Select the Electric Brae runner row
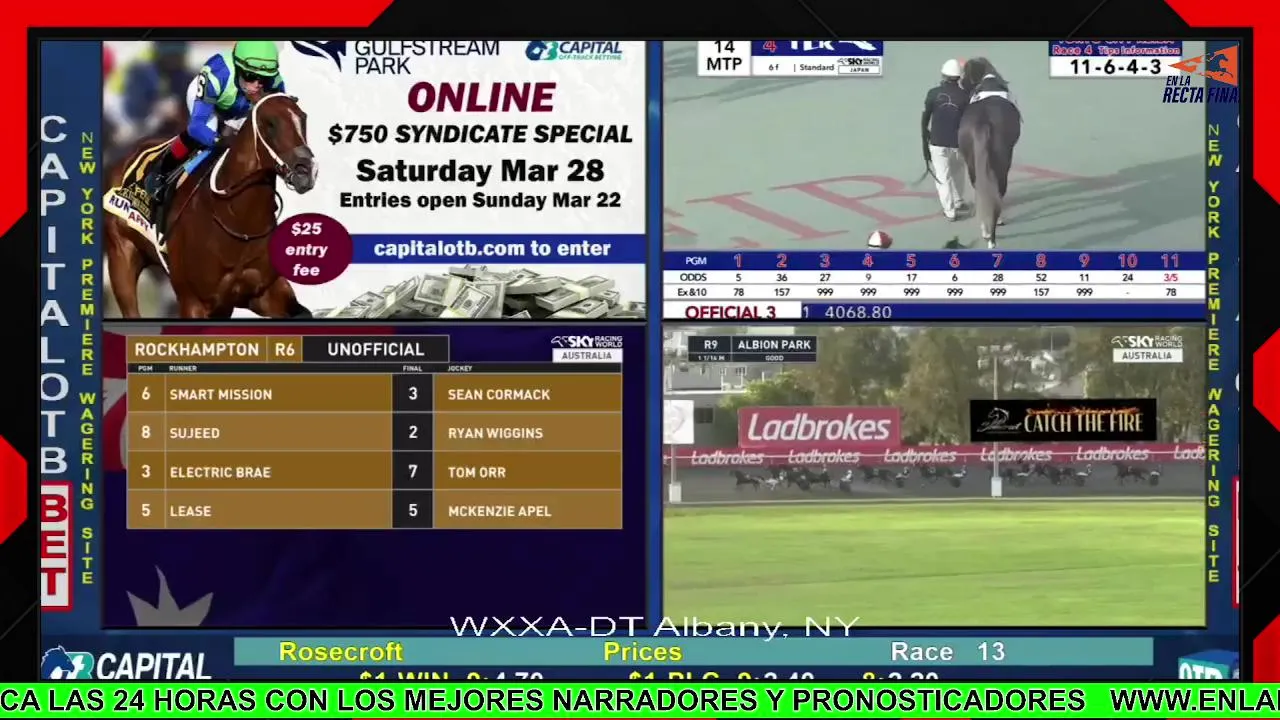The image size is (1280, 720). pyautogui.click(x=374, y=472)
